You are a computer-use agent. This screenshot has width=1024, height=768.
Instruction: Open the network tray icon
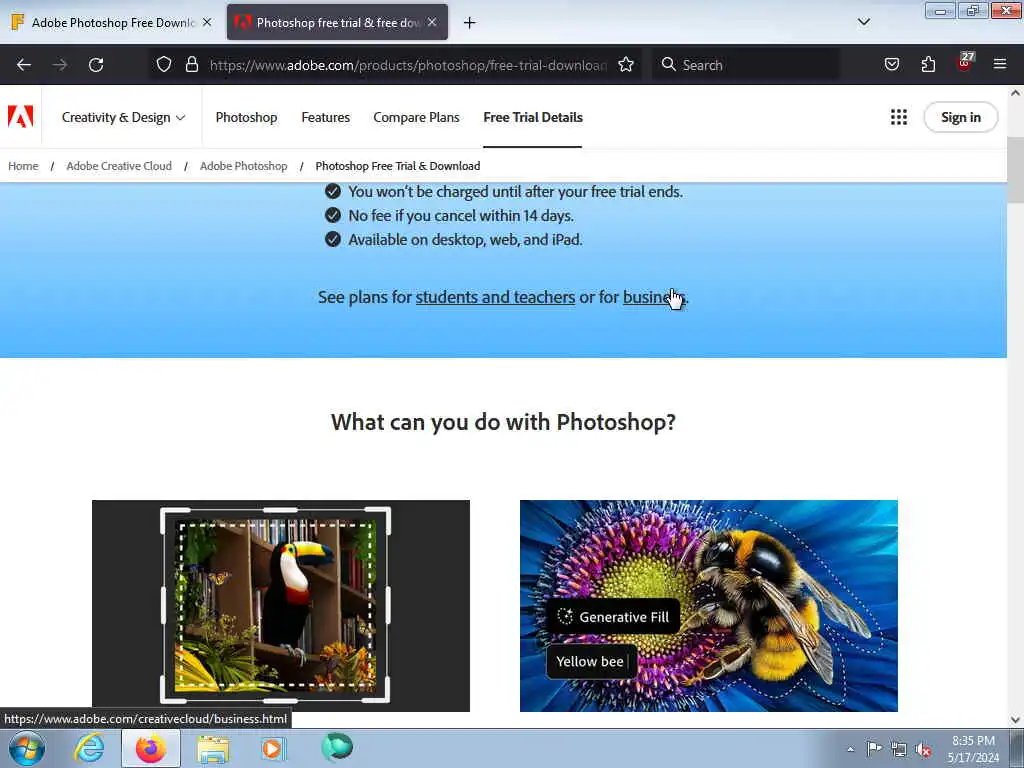pyautogui.click(x=899, y=750)
